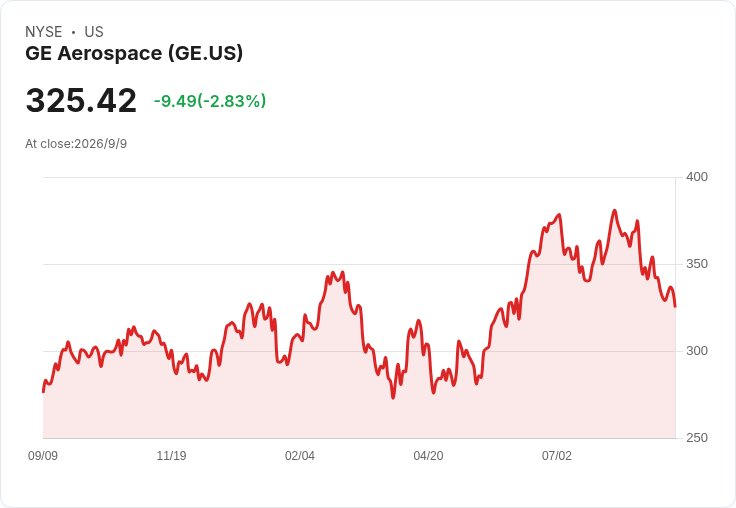This screenshot has height=508, width=736.
Task: Click the 325.42 price value
Action: tap(81, 100)
